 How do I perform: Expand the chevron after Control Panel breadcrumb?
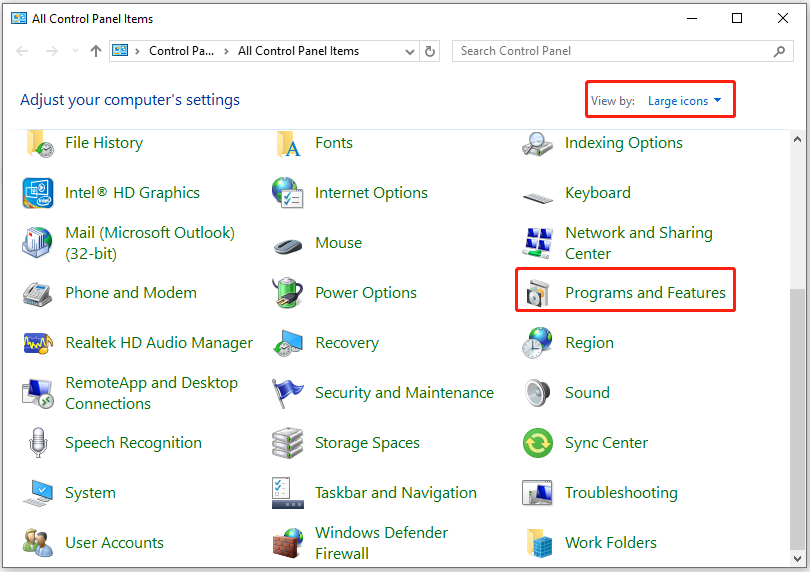click(226, 51)
